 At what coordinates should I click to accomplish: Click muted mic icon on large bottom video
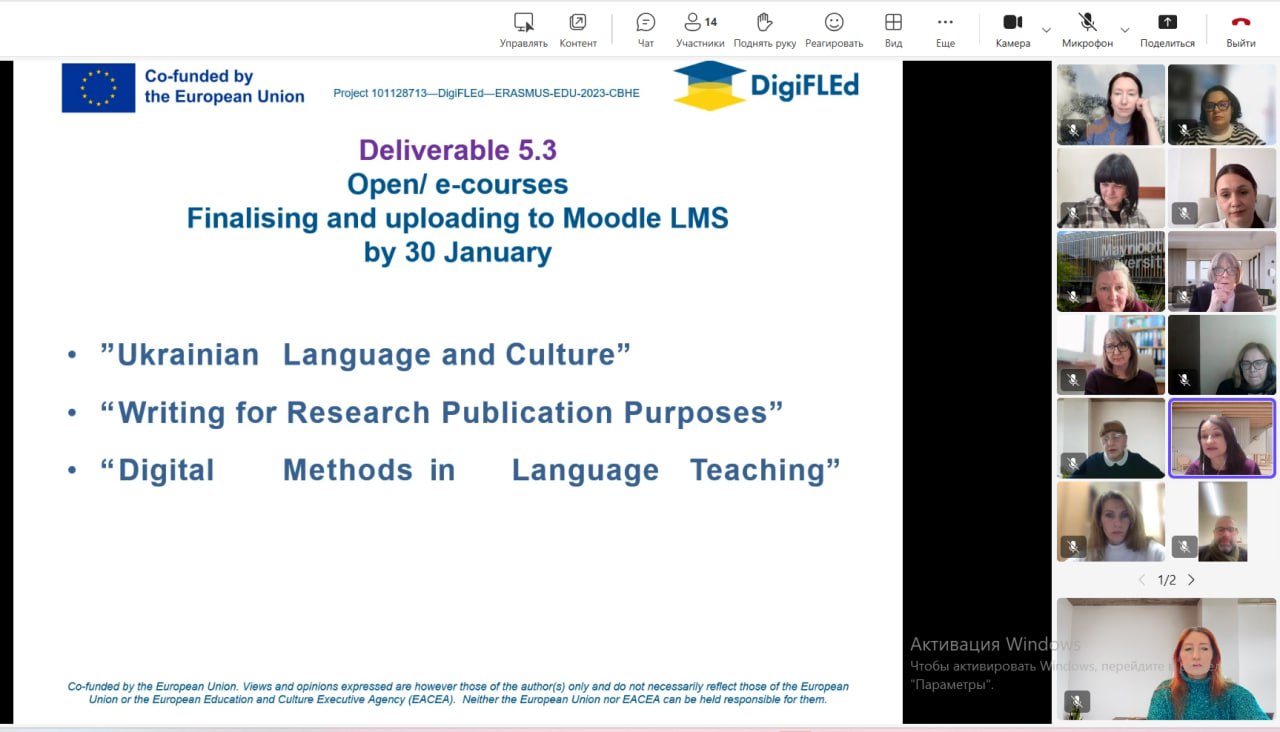point(1077,701)
